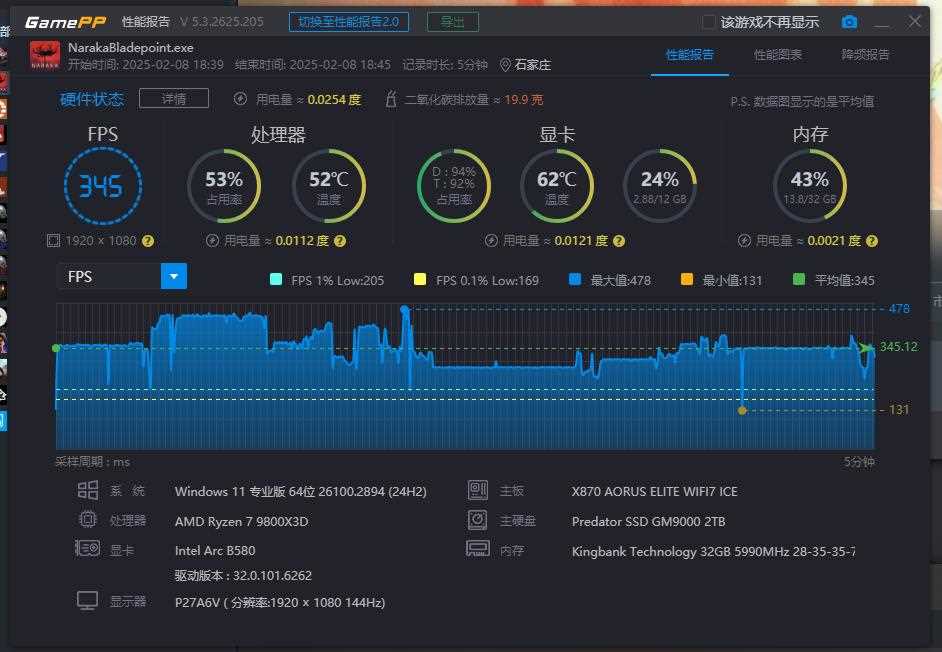942x652 pixels.
Task: Click the Kingbank Technology 32GB memory text
Action: (x=714, y=551)
